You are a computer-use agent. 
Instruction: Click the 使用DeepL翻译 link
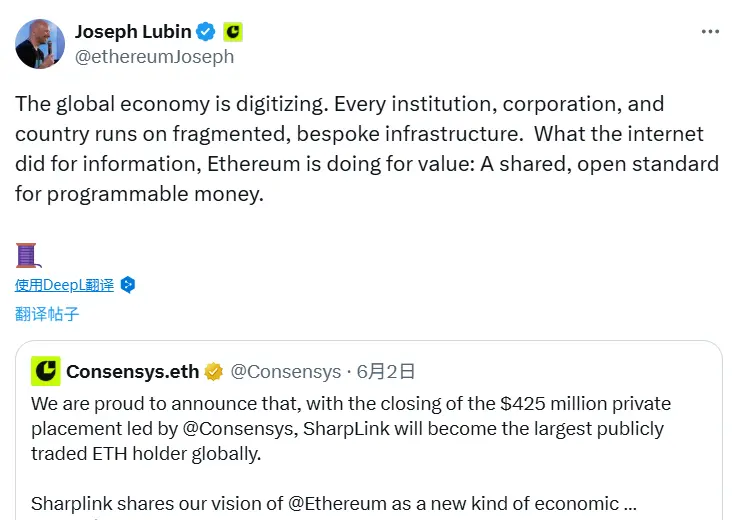coord(65,285)
